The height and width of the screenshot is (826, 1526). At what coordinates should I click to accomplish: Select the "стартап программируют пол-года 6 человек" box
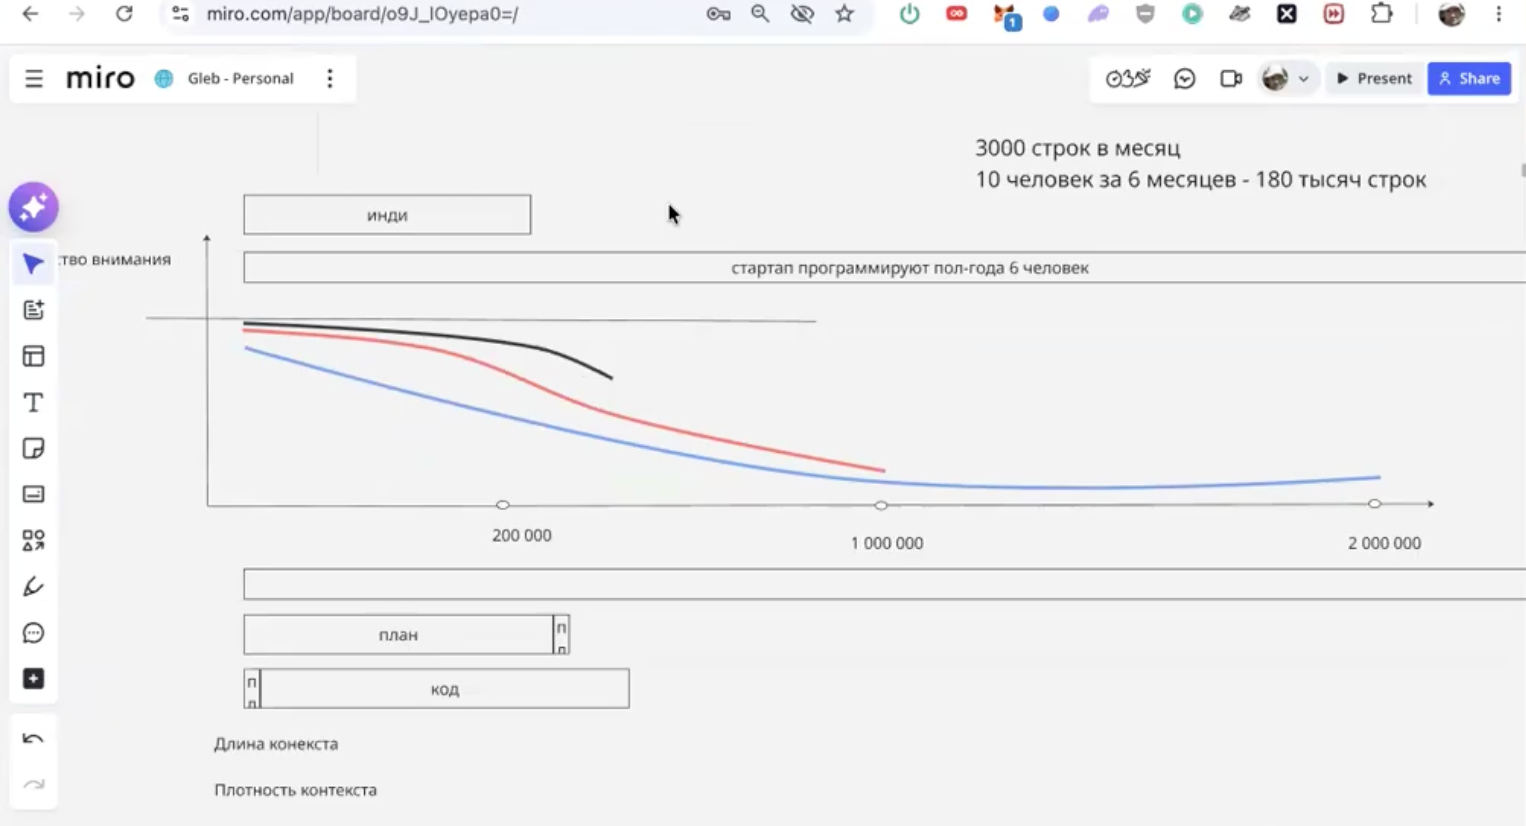pyautogui.click(x=885, y=268)
